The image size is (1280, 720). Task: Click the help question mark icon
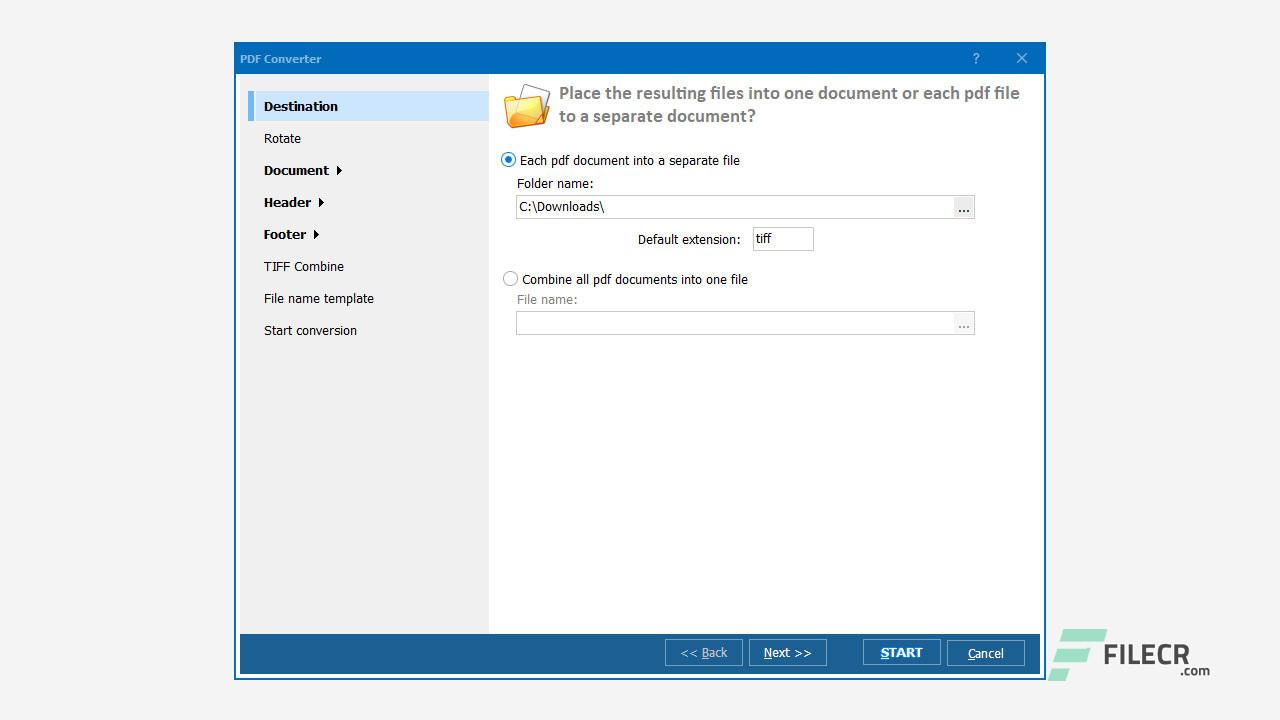(976, 58)
